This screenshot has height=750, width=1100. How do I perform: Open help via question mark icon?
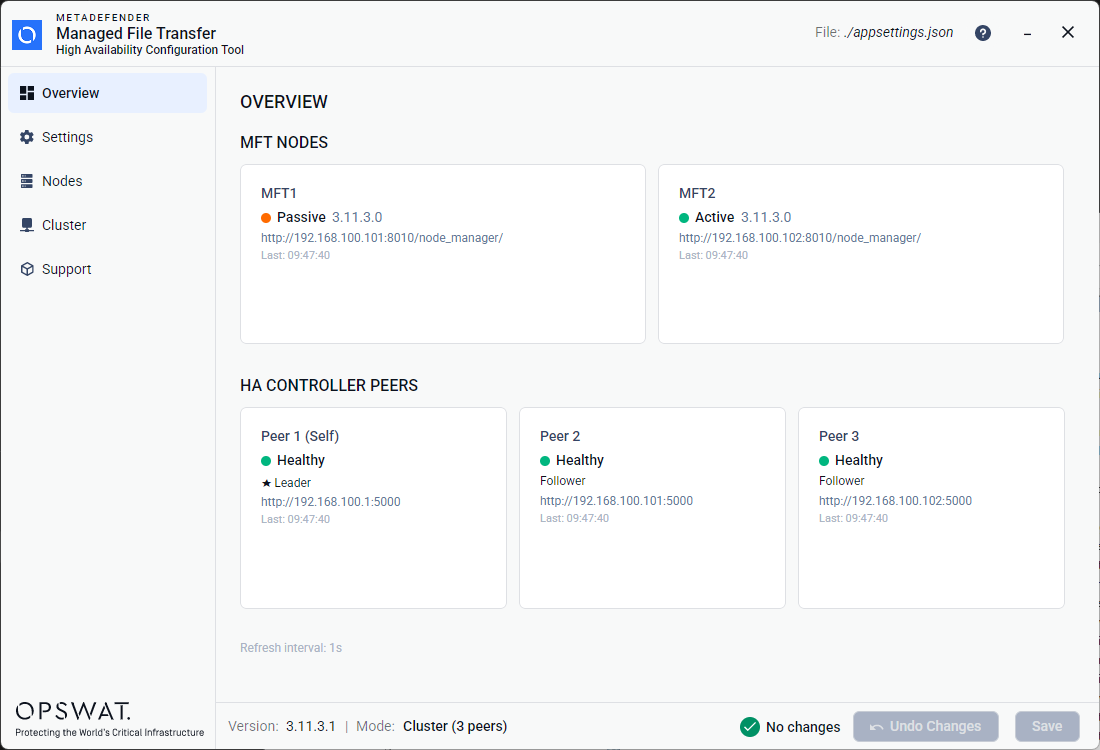click(983, 33)
